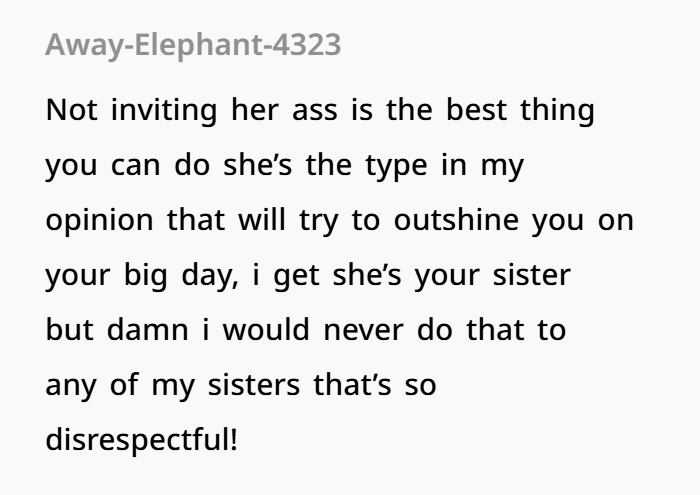Viewport: 700px width, 495px height.
Task: Click the username Away-Elephant-4323
Action: [x=193, y=46]
